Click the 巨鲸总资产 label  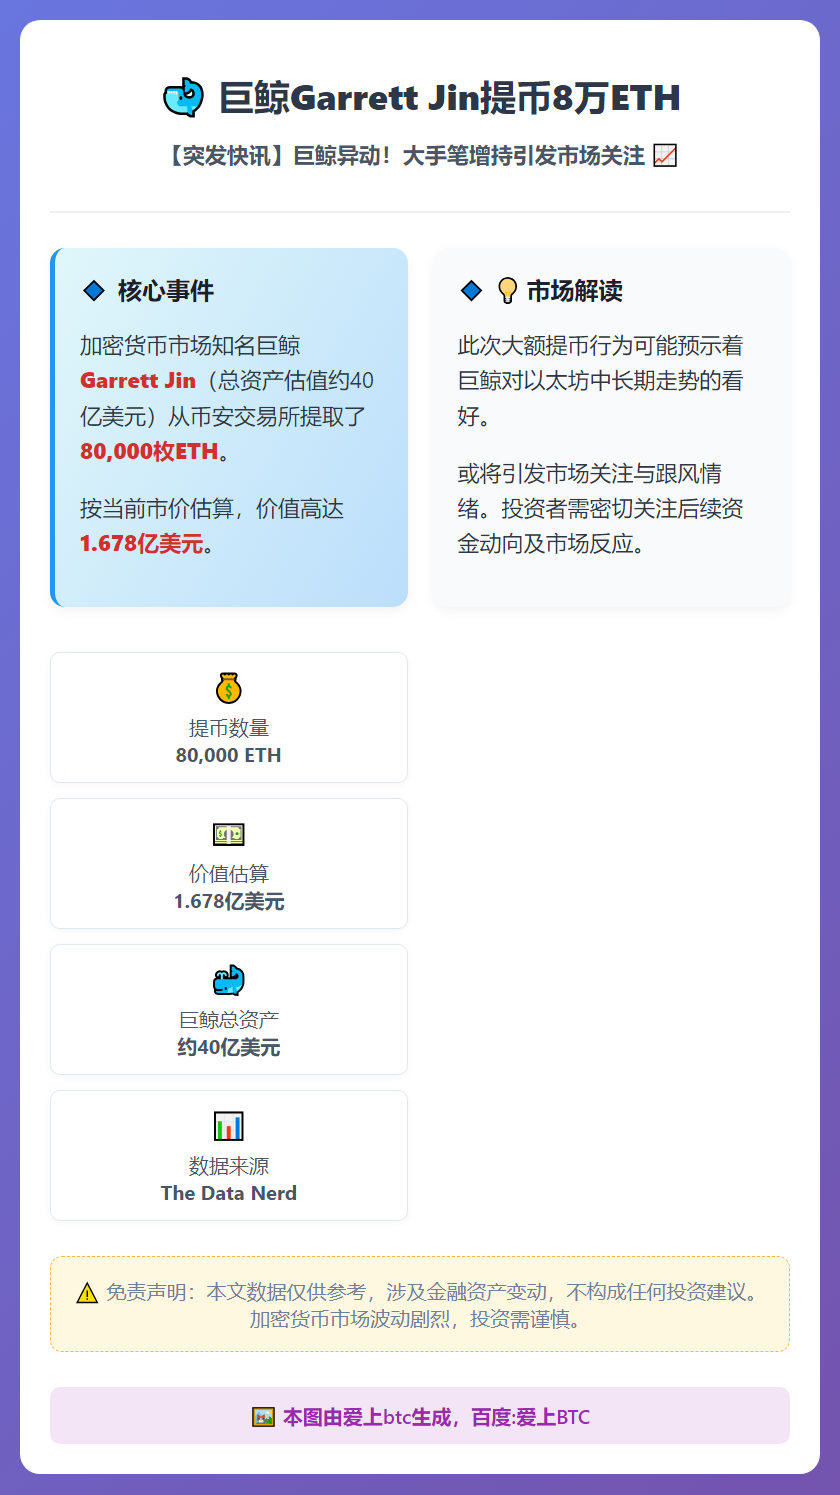point(229,1020)
